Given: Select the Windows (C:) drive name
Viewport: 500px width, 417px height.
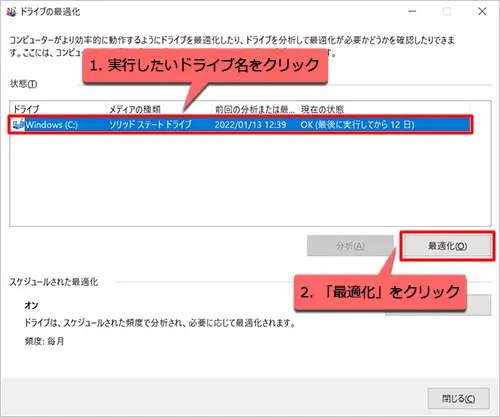Looking at the screenshot, I should [x=52, y=125].
